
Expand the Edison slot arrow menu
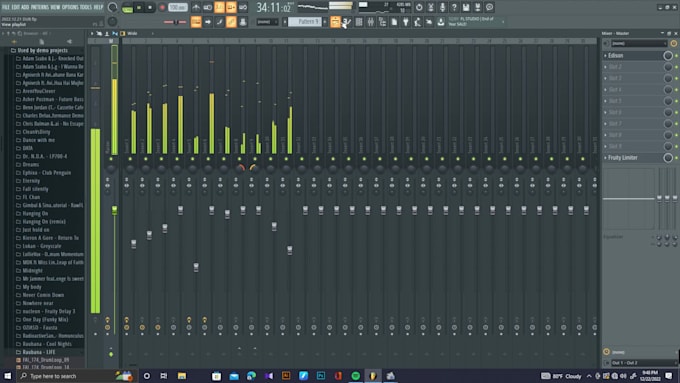(x=605, y=56)
